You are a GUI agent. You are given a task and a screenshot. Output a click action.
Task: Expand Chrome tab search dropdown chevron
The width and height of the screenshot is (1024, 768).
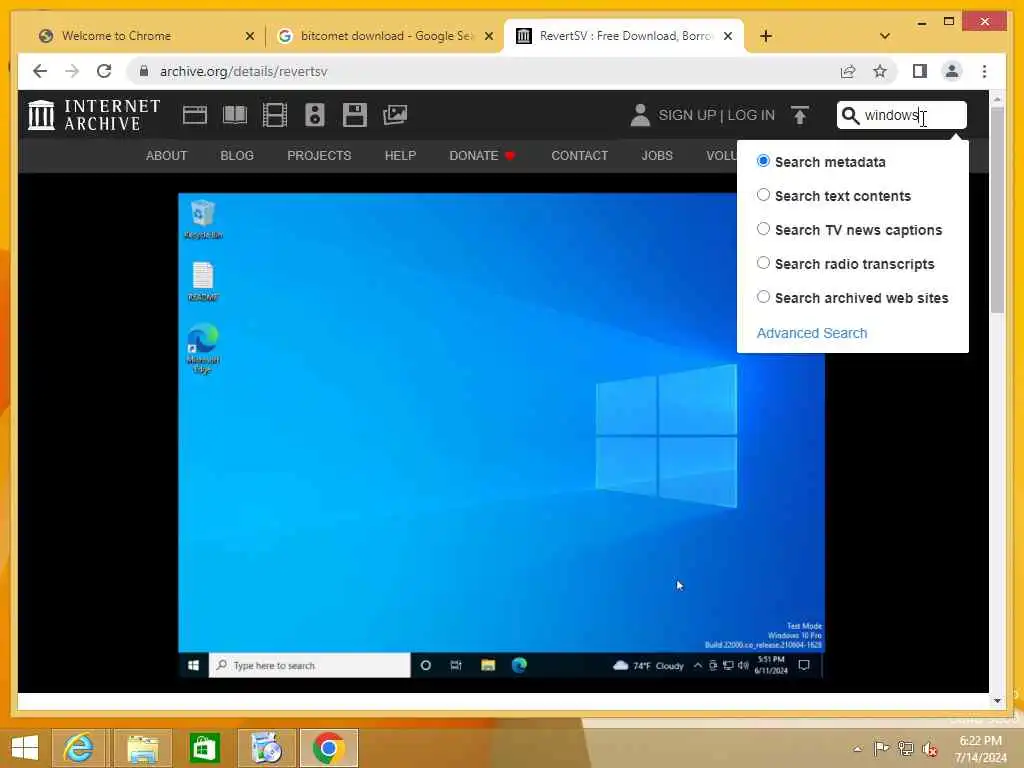click(885, 36)
